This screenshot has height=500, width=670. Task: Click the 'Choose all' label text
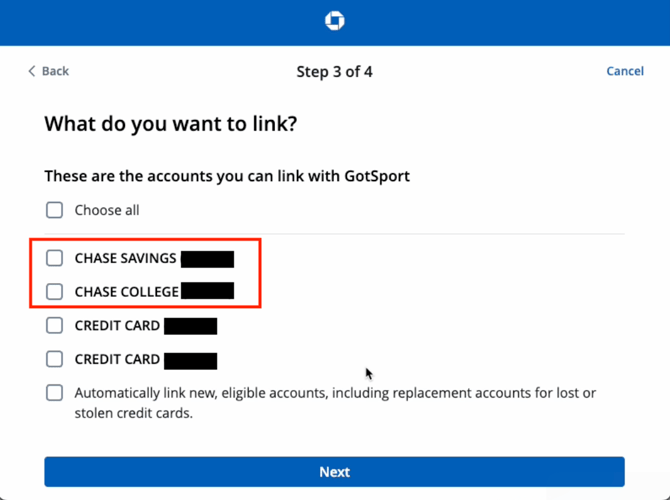[x=107, y=210]
